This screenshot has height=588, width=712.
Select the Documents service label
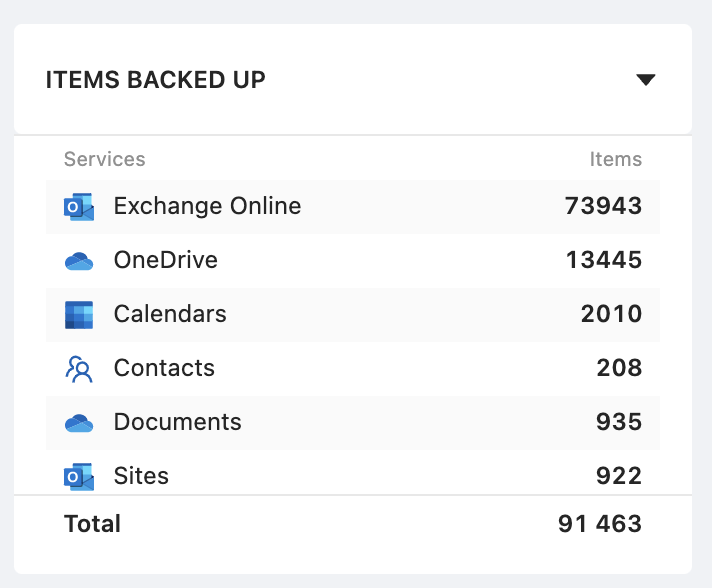178,422
